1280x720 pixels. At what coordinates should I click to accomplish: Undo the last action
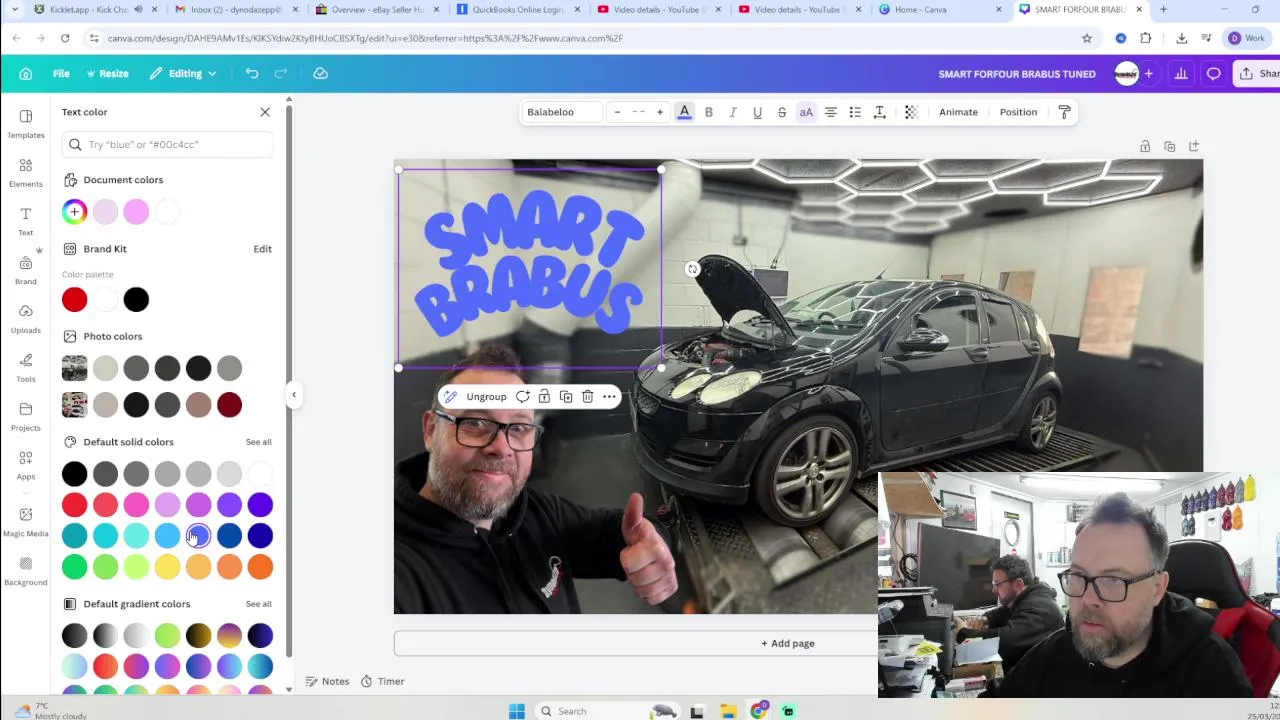252,73
